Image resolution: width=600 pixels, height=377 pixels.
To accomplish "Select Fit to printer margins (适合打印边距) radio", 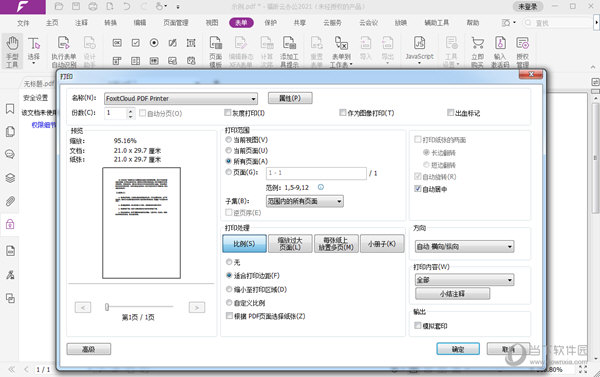I will [229, 275].
